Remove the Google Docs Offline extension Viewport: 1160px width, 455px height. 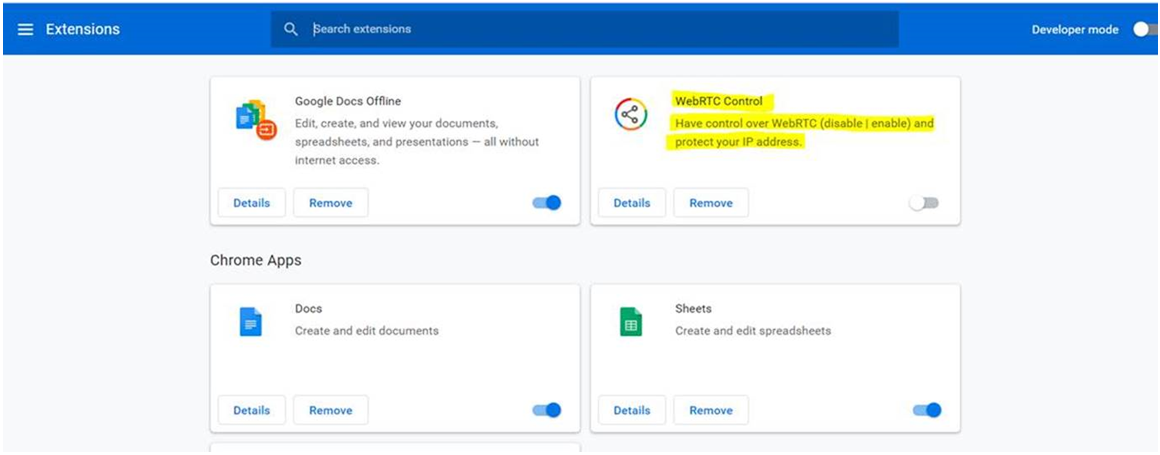(x=331, y=203)
